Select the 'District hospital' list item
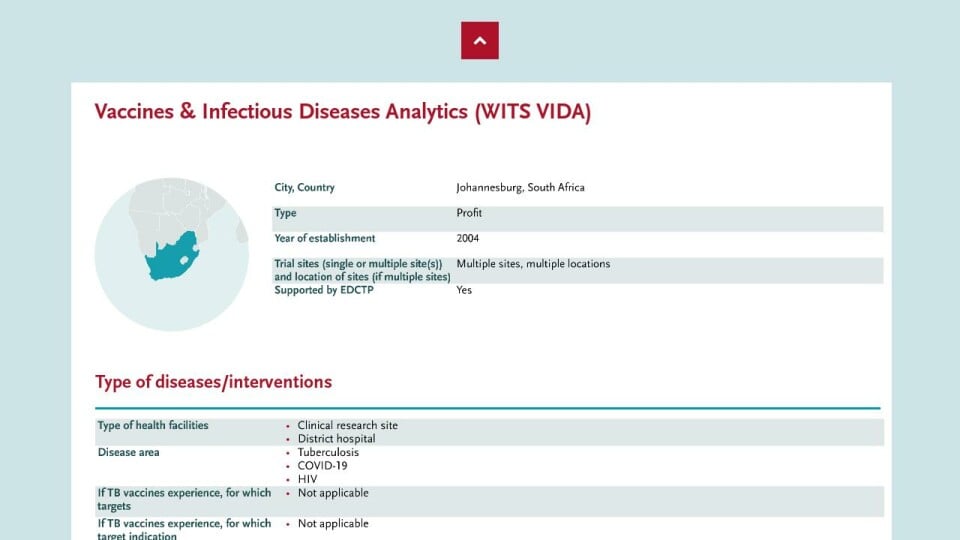Viewport: 960px width, 540px height. click(337, 438)
